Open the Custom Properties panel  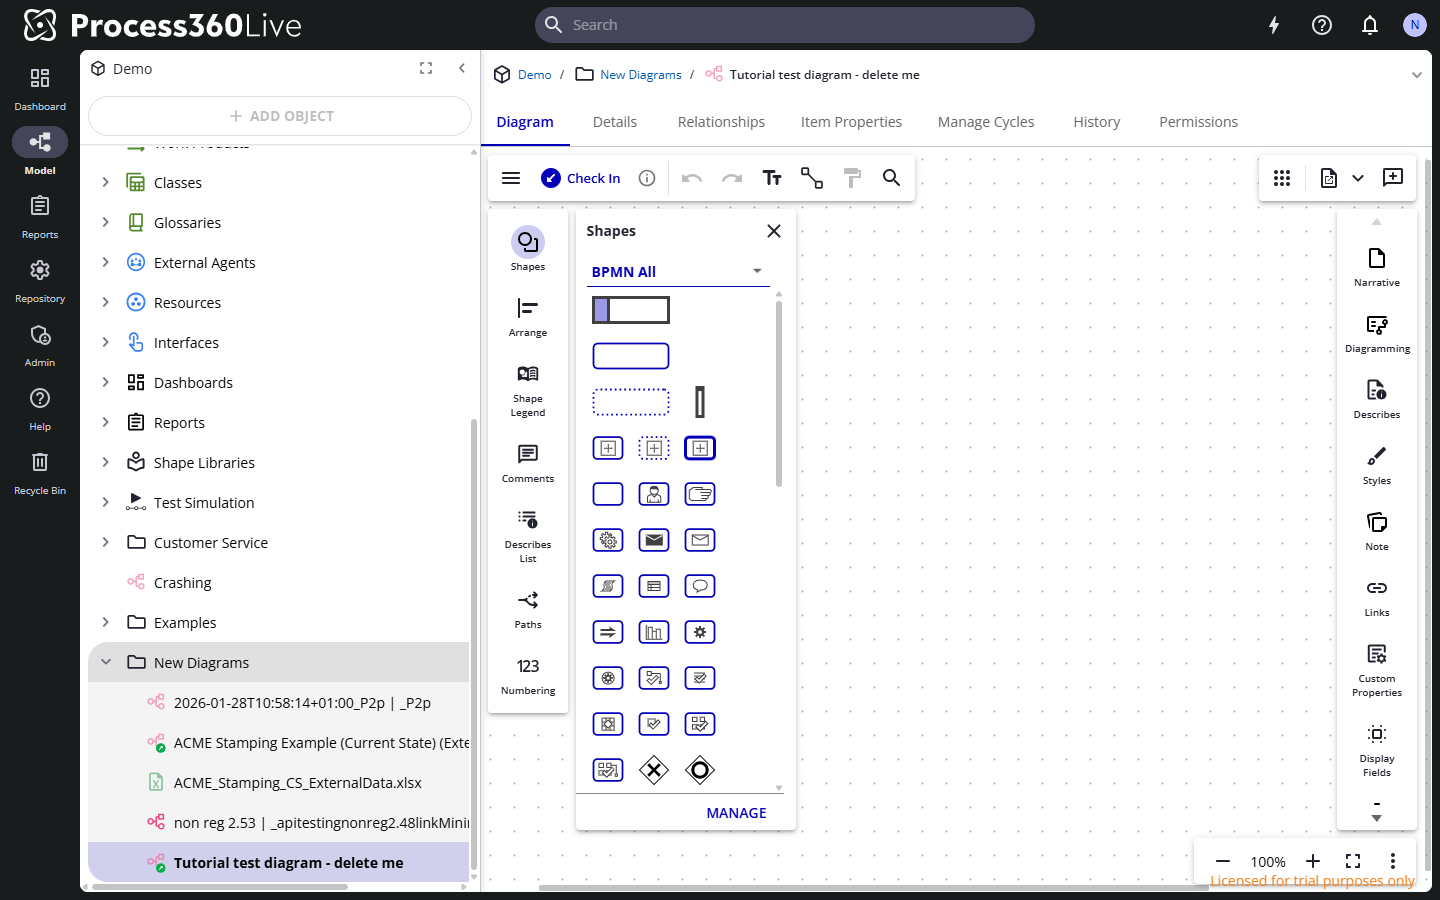coord(1377,670)
